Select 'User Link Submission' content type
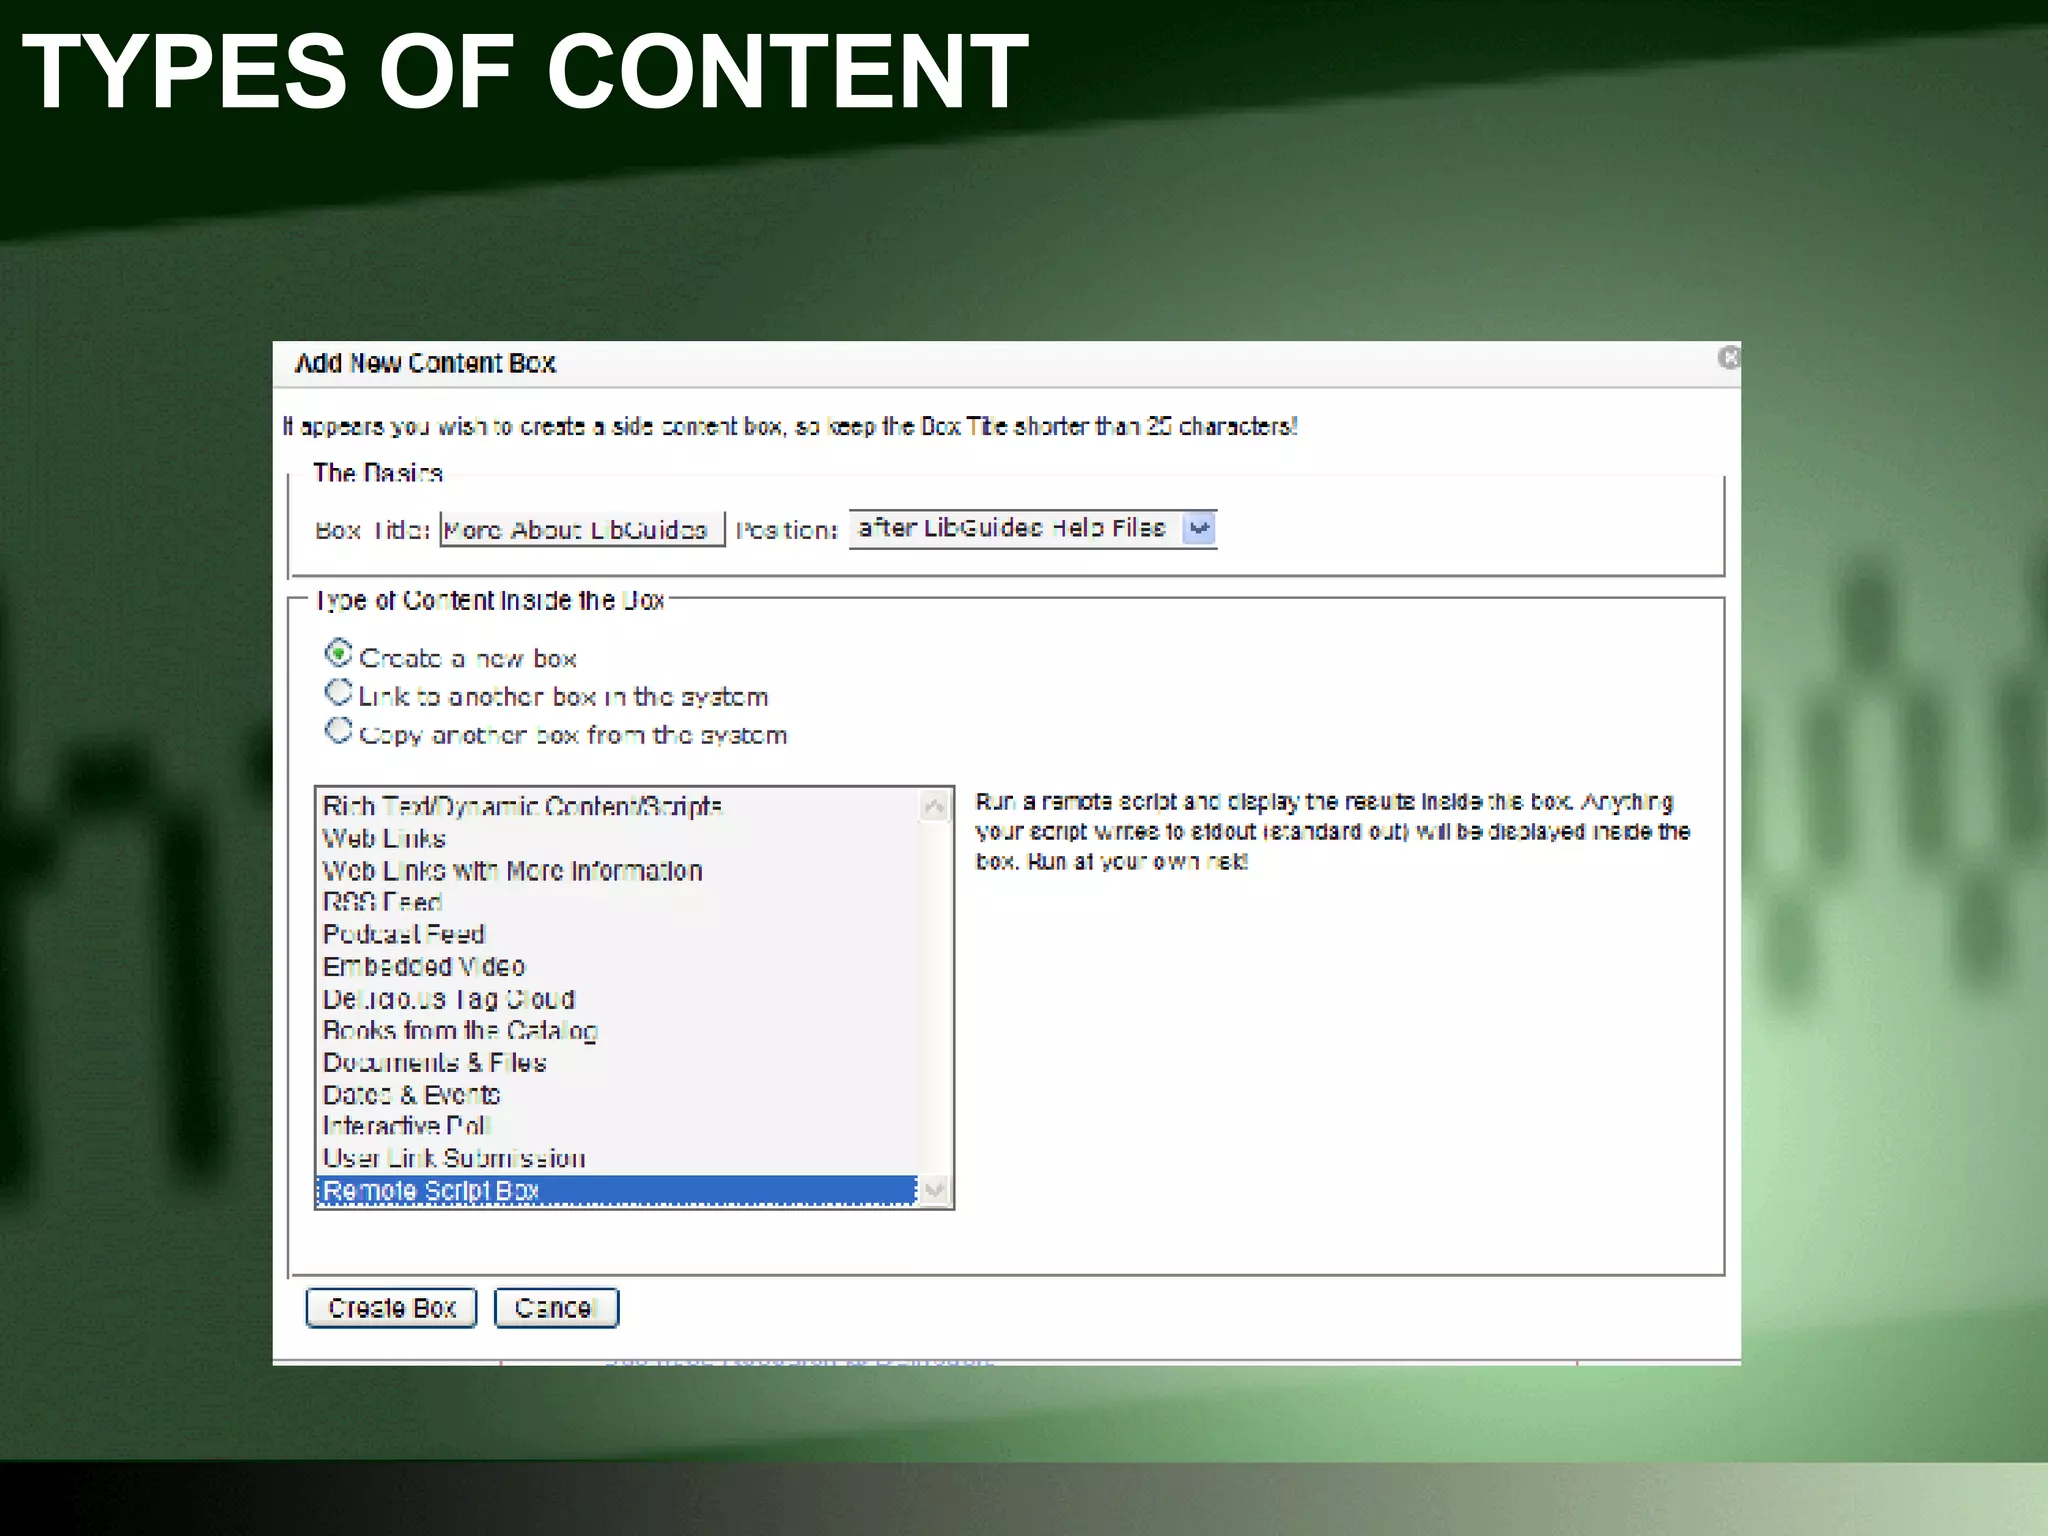Screen dimensions: 2048x1536 617,1158
